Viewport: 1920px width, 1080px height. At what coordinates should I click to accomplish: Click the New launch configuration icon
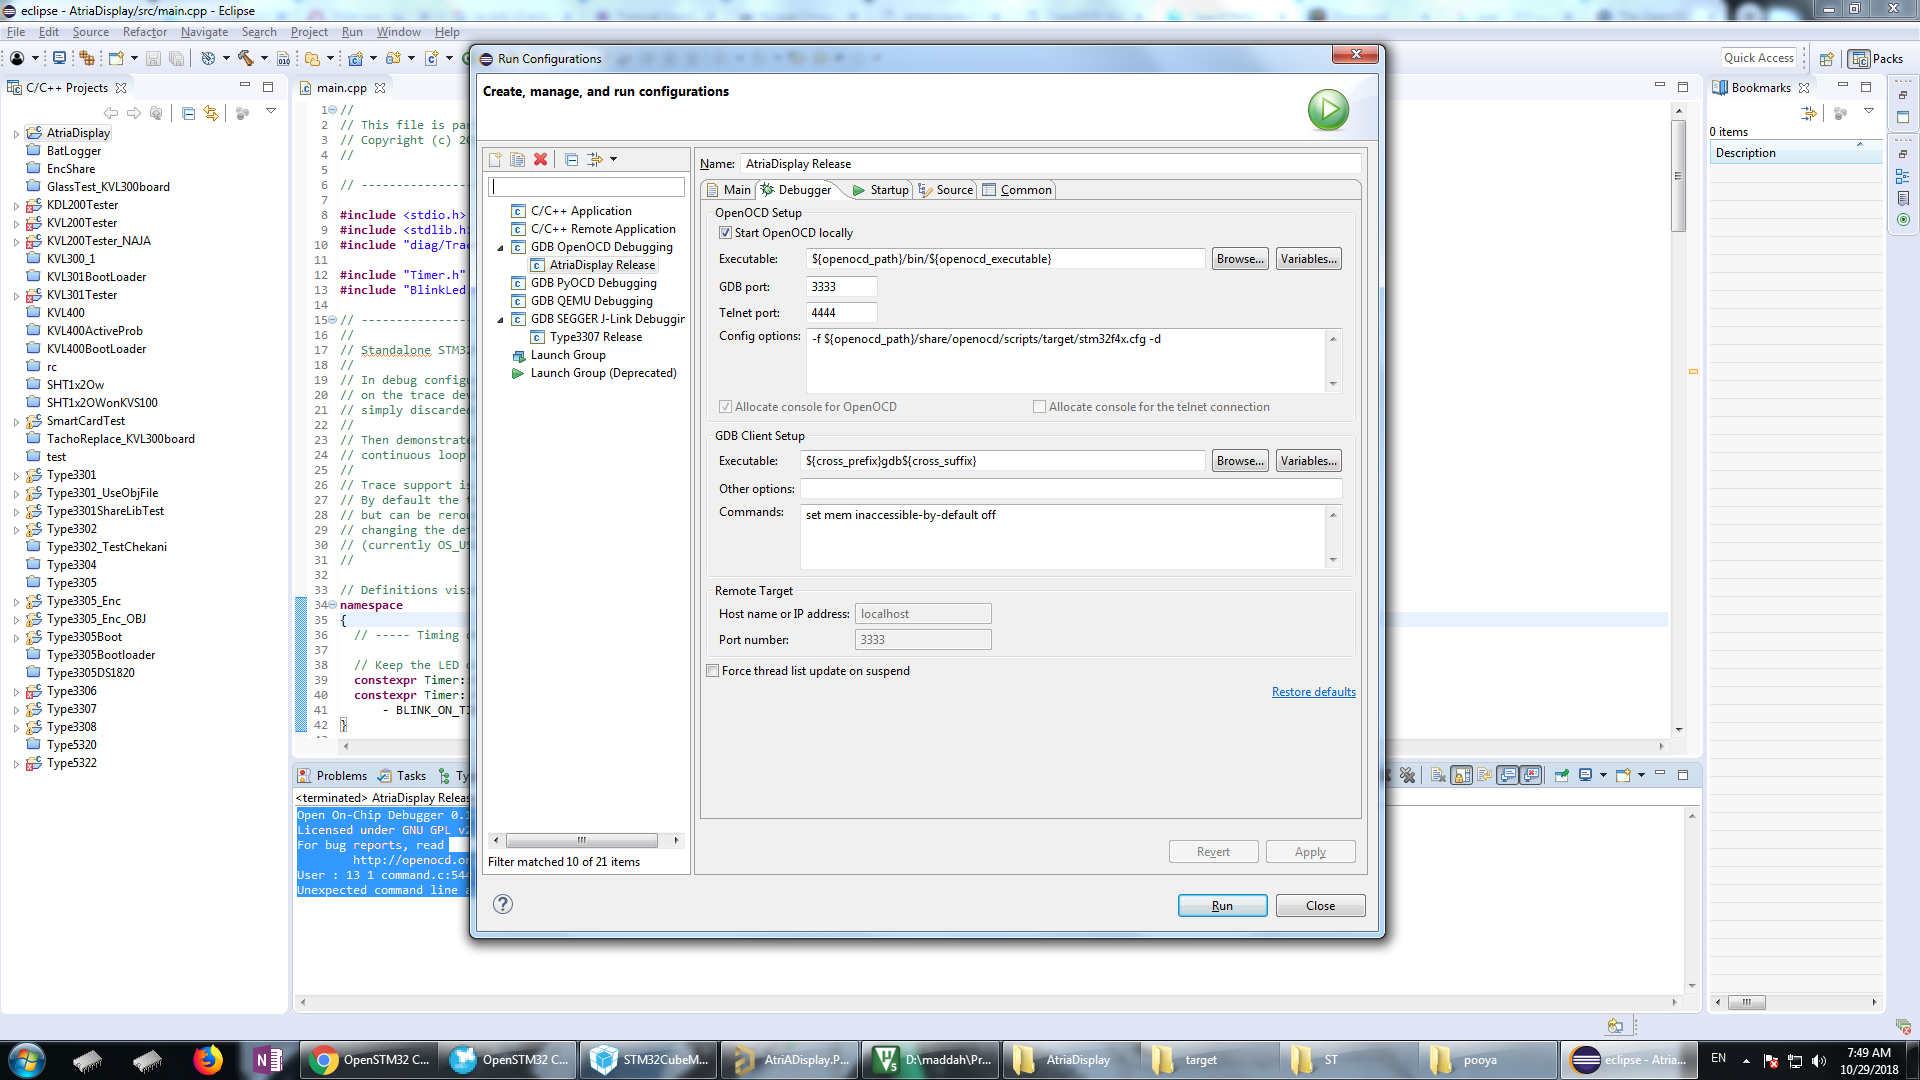tap(495, 159)
